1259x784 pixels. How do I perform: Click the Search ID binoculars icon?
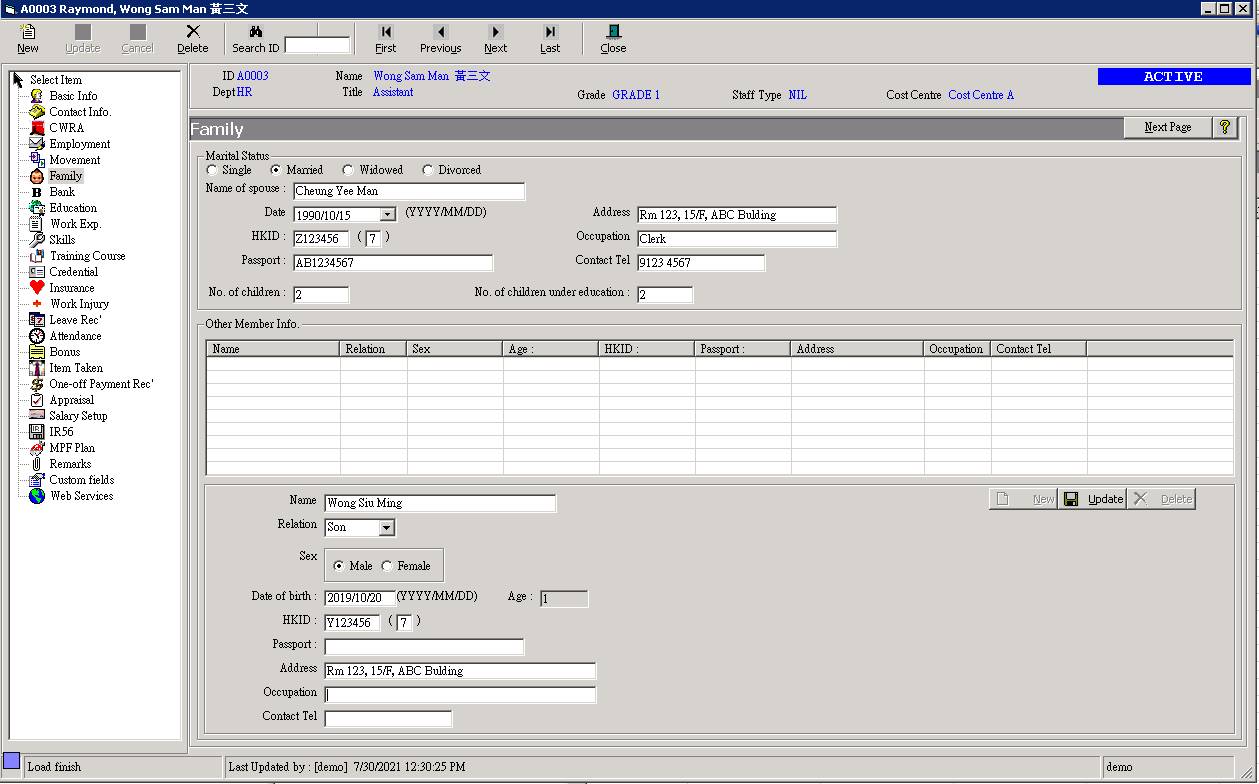click(256, 32)
